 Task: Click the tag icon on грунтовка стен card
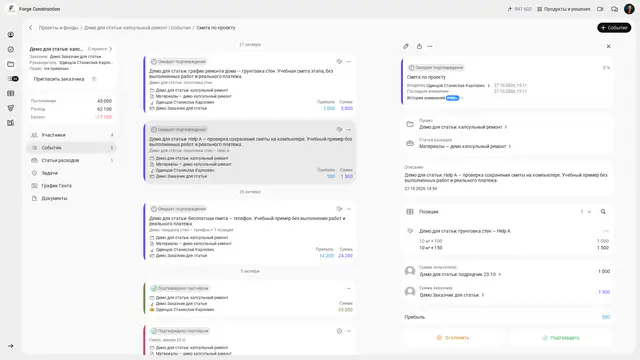click(x=339, y=62)
